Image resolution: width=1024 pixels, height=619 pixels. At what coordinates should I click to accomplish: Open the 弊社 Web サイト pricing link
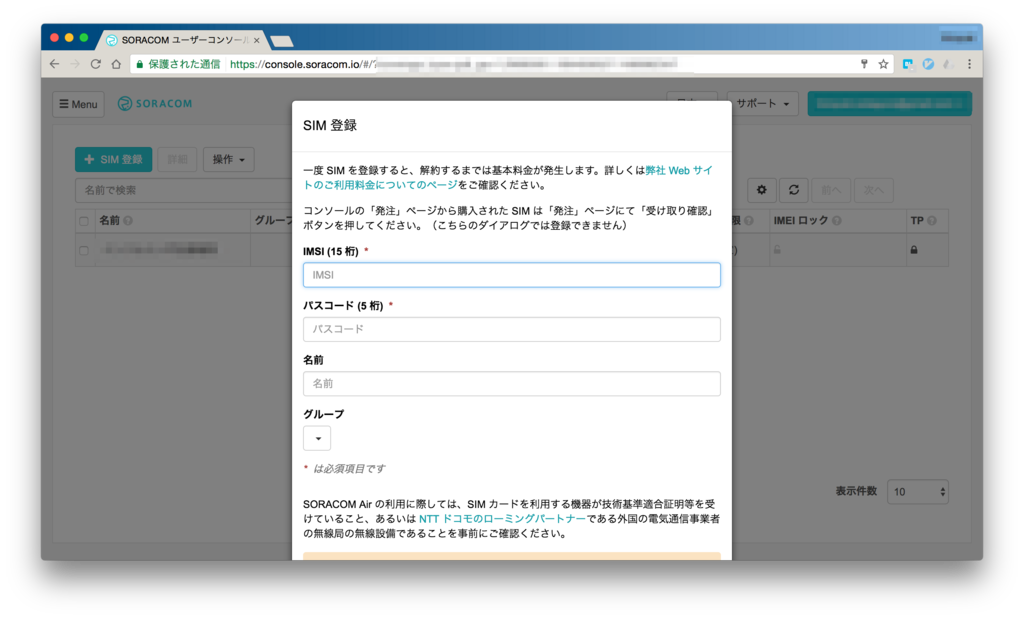tap(679, 170)
